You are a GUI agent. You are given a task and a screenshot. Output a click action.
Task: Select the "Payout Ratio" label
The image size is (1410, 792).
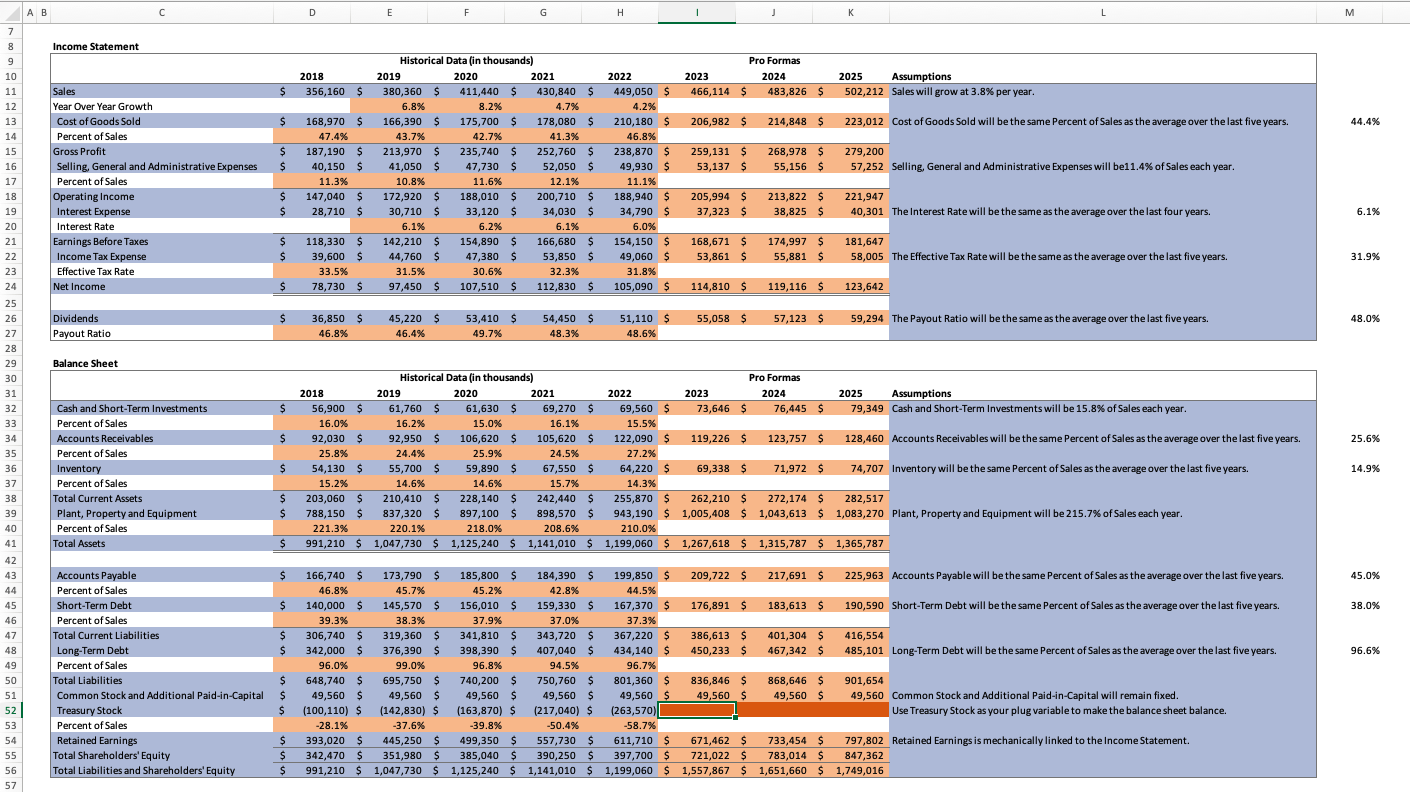pyautogui.click(x=82, y=333)
